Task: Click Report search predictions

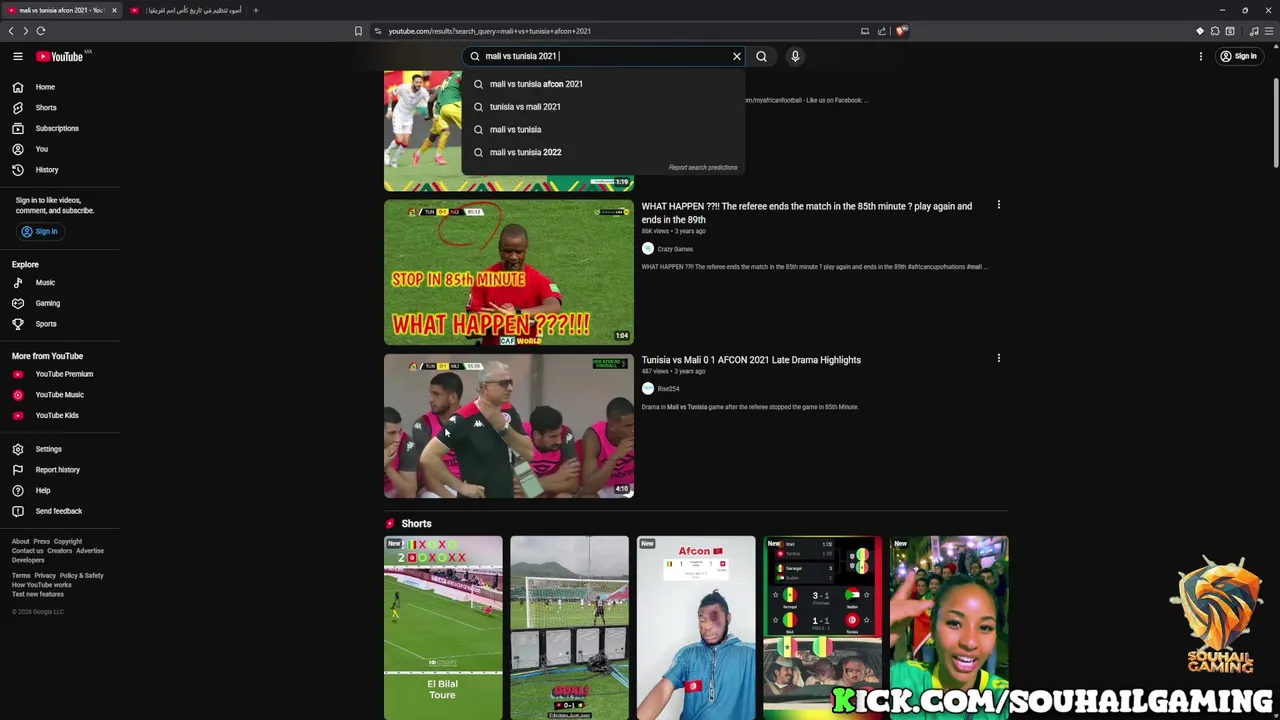Action: point(703,168)
